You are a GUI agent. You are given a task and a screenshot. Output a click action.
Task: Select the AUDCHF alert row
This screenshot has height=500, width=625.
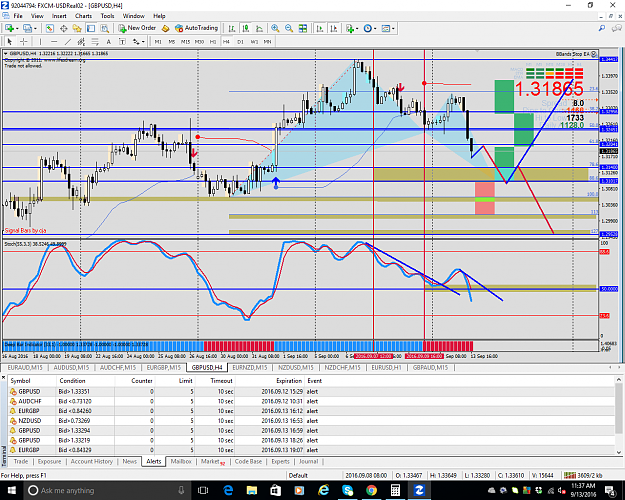[x=311, y=401]
